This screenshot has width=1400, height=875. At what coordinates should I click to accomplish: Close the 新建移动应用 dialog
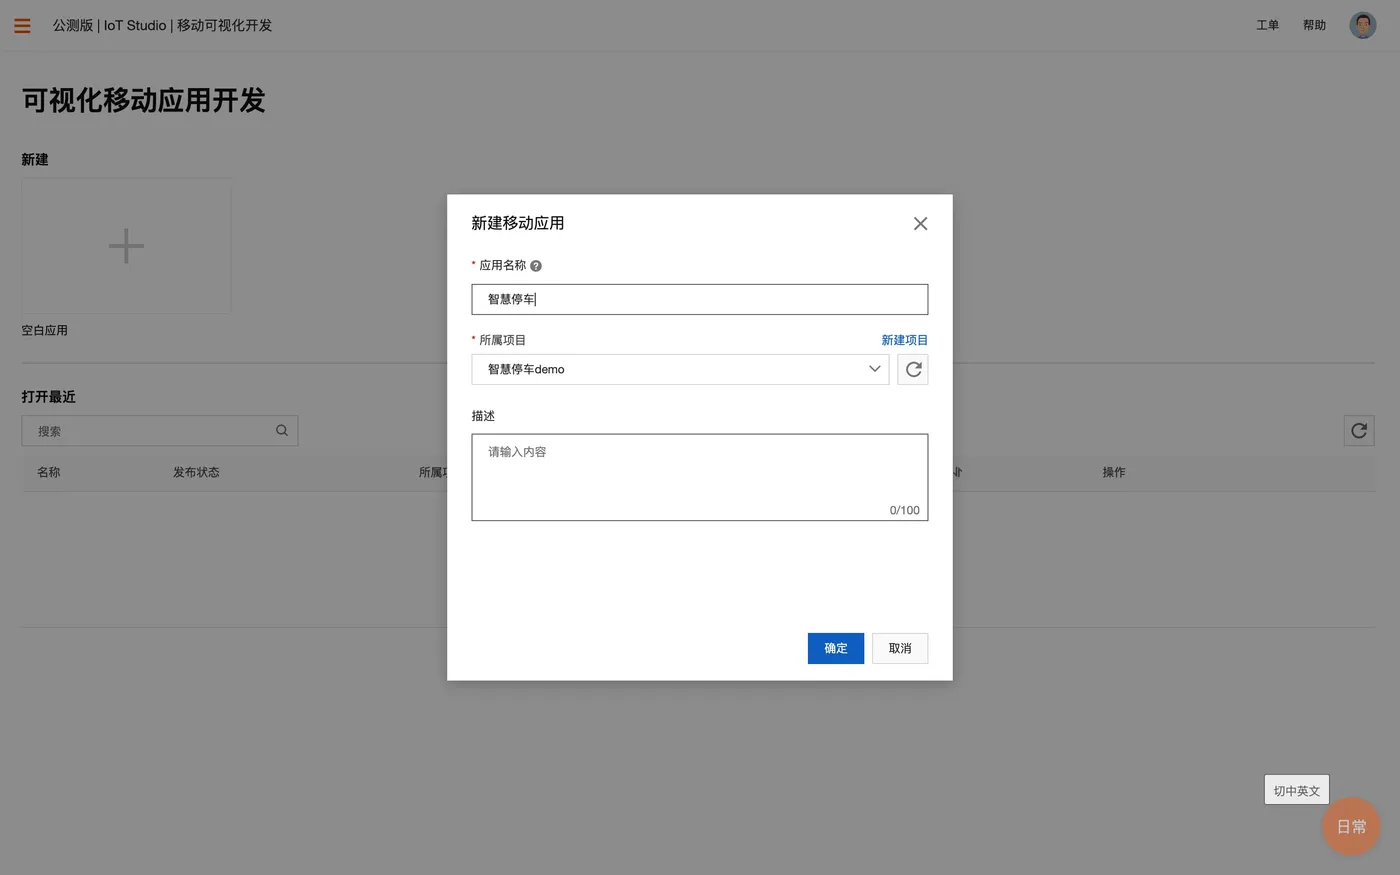click(920, 224)
